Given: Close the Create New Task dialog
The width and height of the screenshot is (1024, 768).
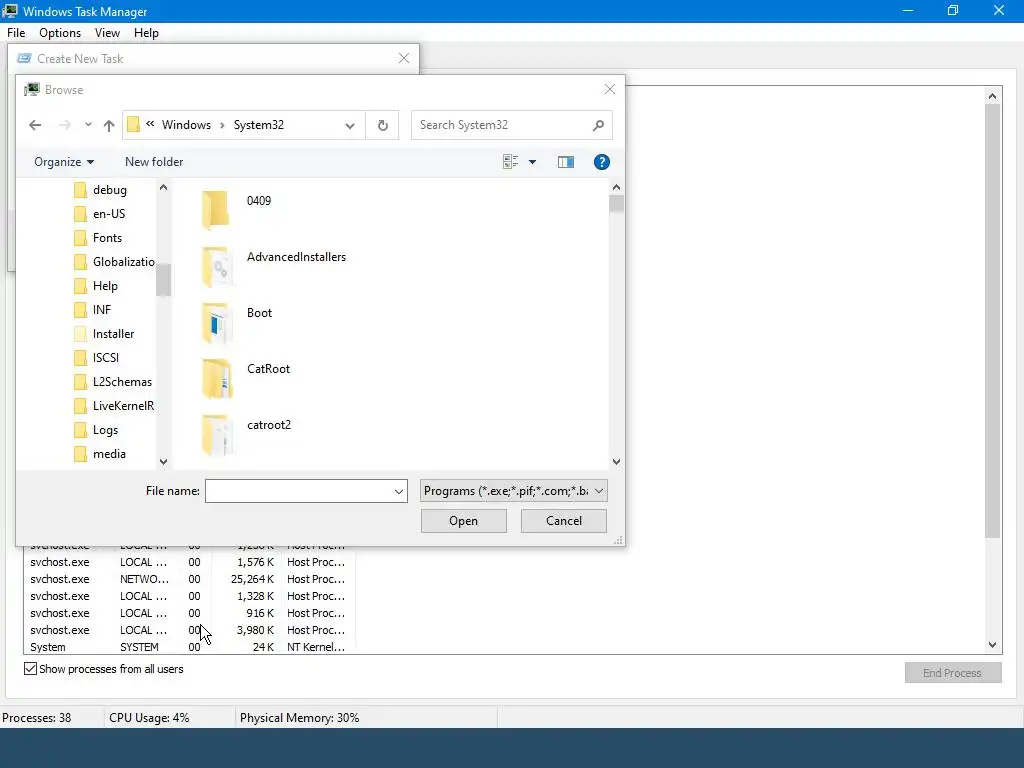Looking at the screenshot, I should (x=404, y=58).
